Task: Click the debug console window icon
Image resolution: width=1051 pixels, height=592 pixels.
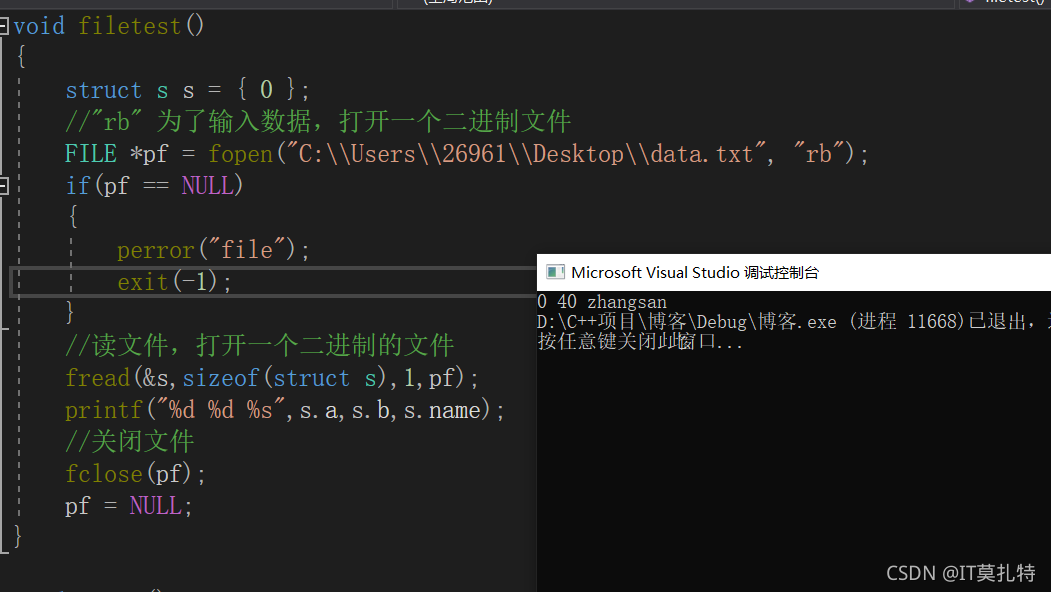Action: pyautogui.click(x=555, y=272)
